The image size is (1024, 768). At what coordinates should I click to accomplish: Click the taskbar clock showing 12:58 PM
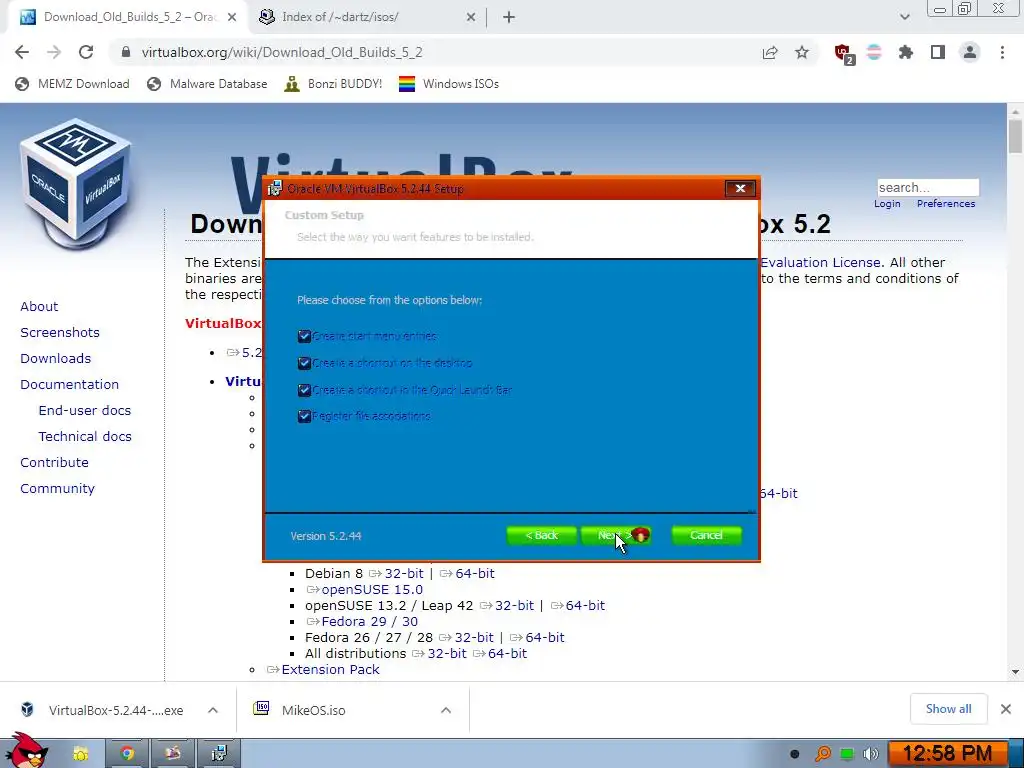tap(947, 754)
